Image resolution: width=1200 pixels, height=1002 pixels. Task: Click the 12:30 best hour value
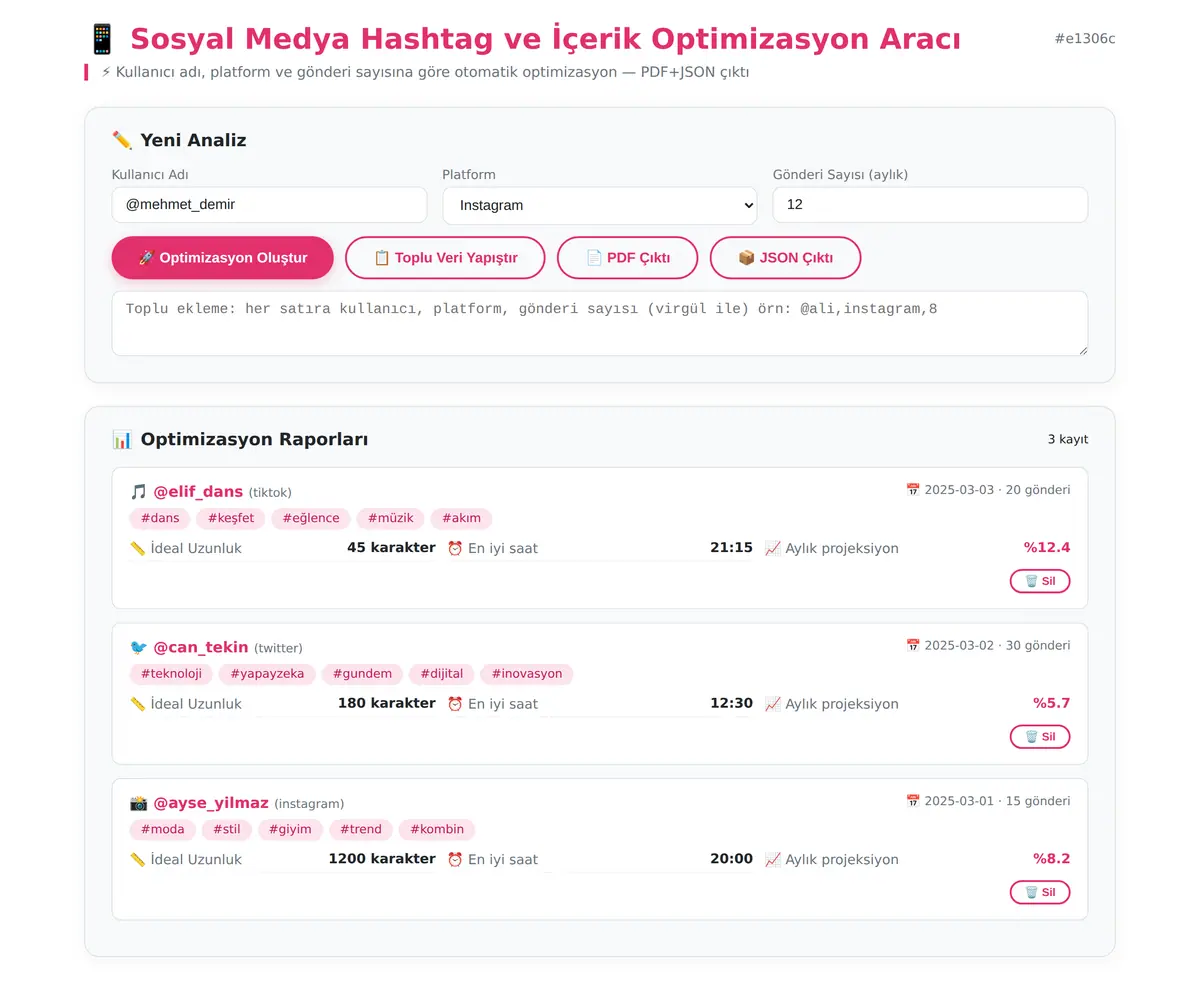(x=731, y=703)
